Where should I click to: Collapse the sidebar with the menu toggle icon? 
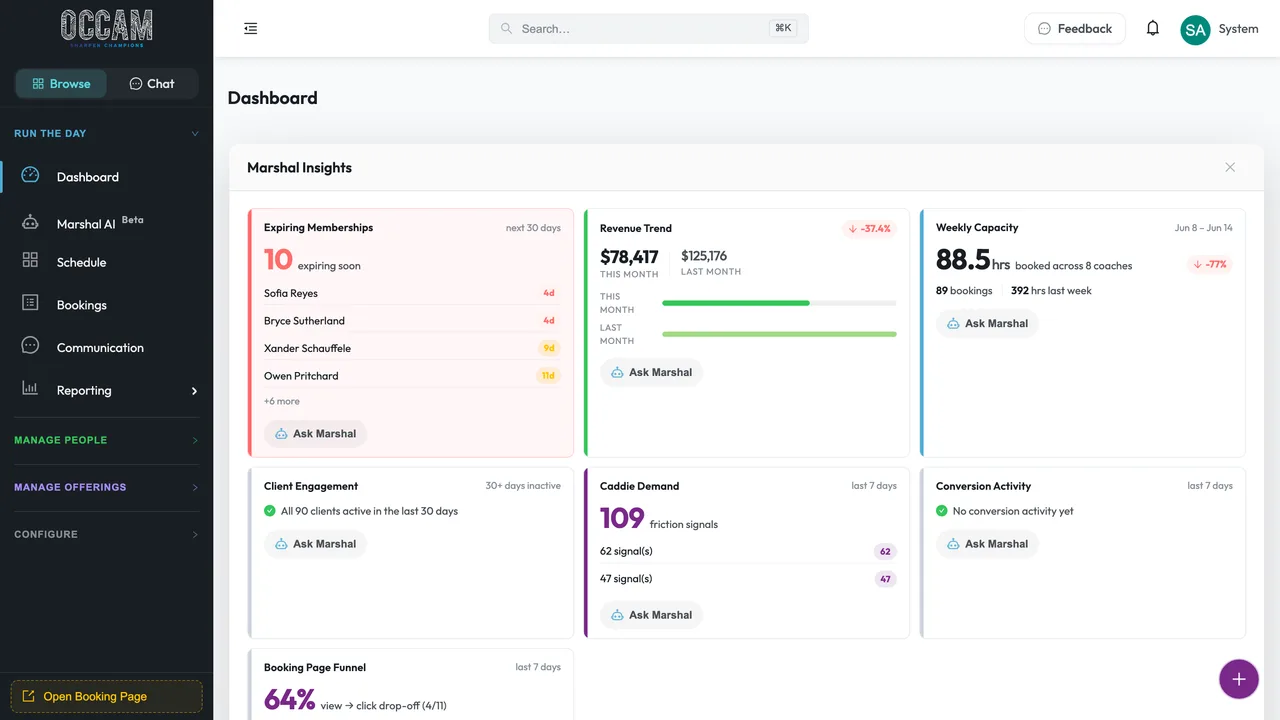pyautogui.click(x=250, y=29)
